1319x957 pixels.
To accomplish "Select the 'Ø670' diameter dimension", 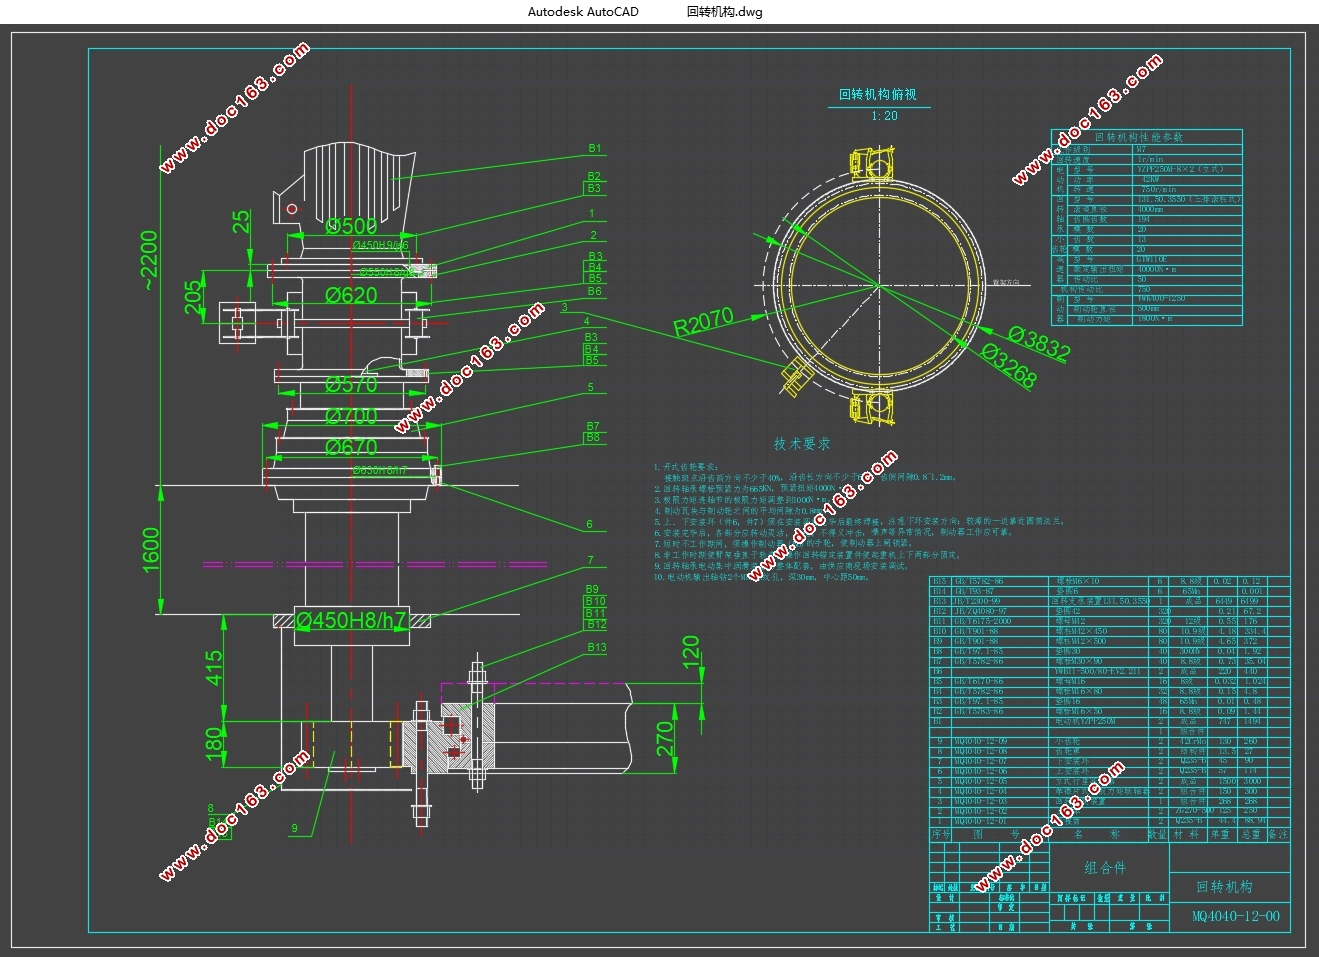I will pyautogui.click(x=352, y=447).
